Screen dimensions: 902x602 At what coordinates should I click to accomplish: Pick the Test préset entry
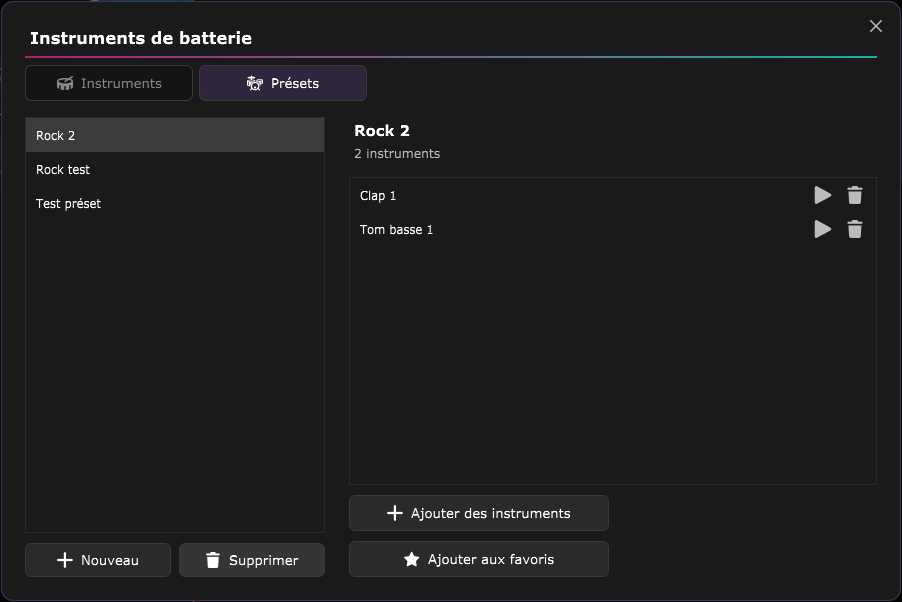175,203
